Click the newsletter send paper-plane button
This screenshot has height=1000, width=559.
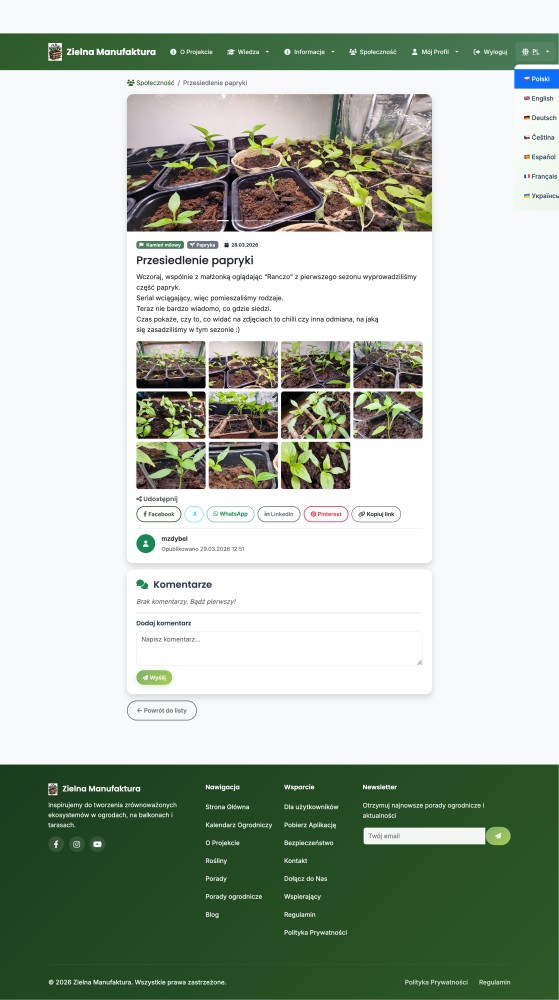point(498,835)
